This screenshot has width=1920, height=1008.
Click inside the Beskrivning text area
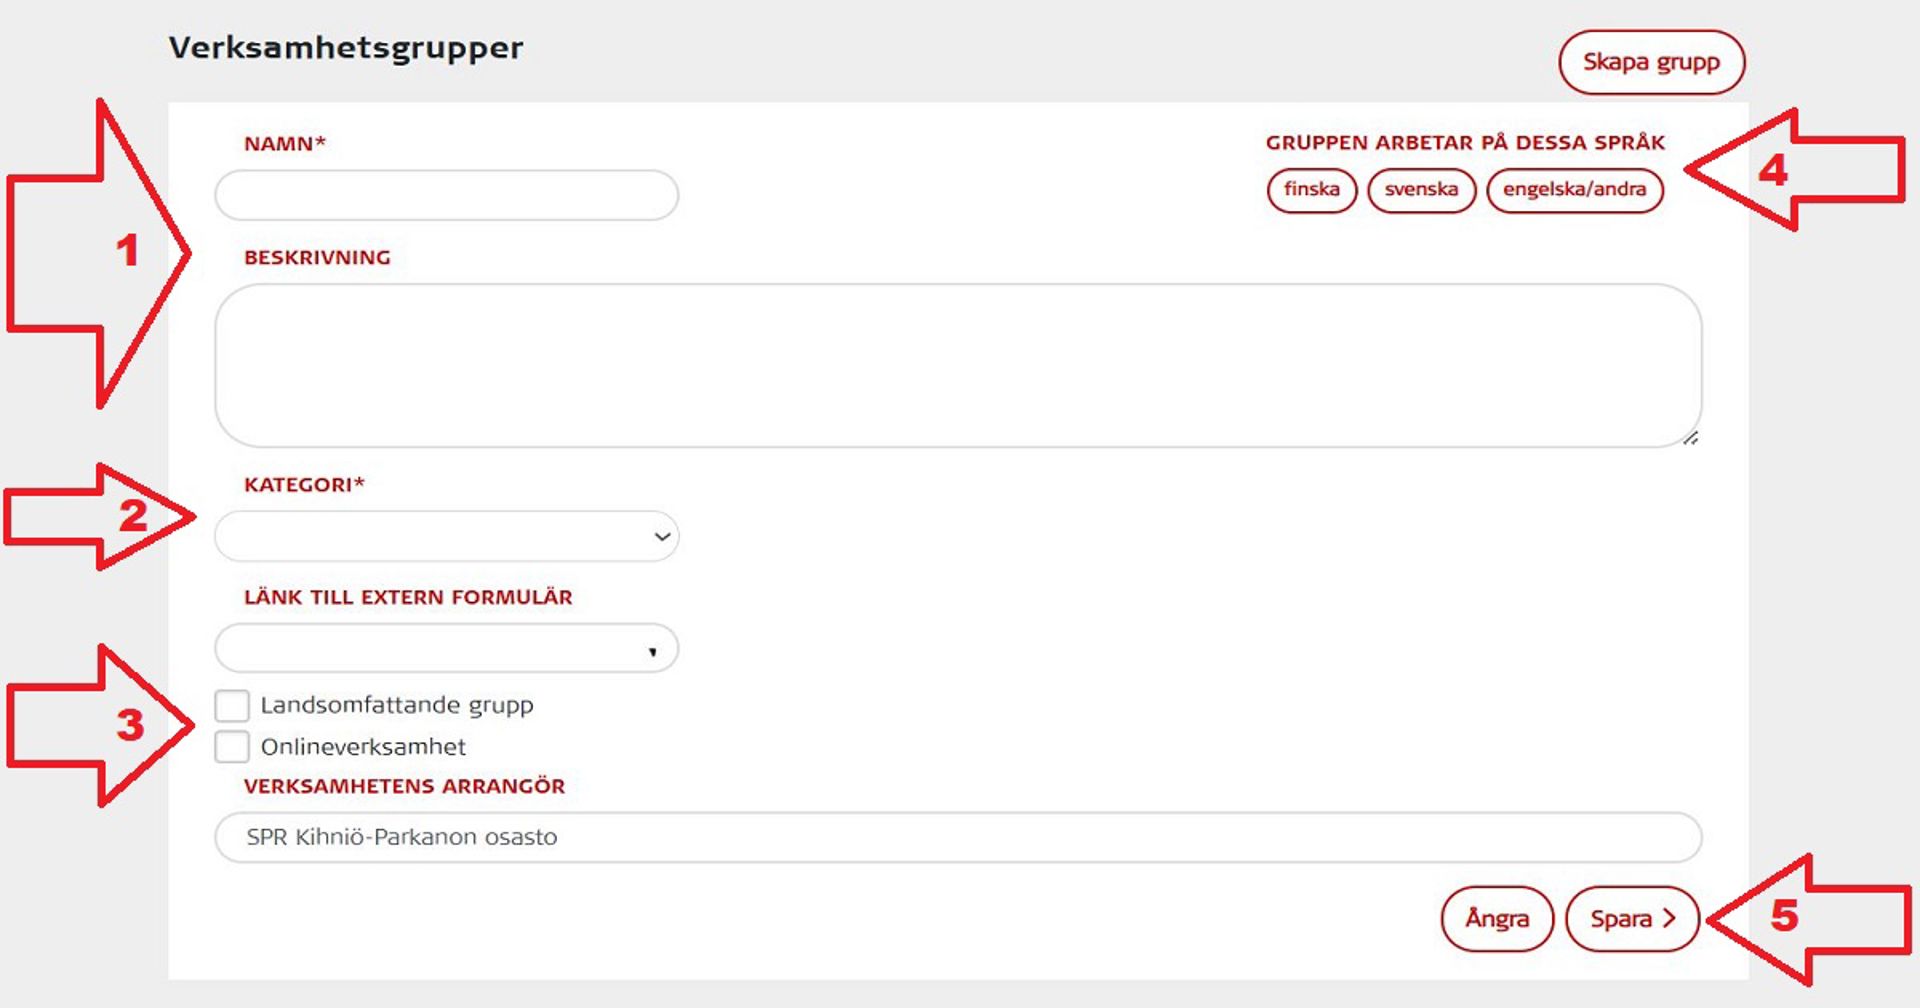957,365
